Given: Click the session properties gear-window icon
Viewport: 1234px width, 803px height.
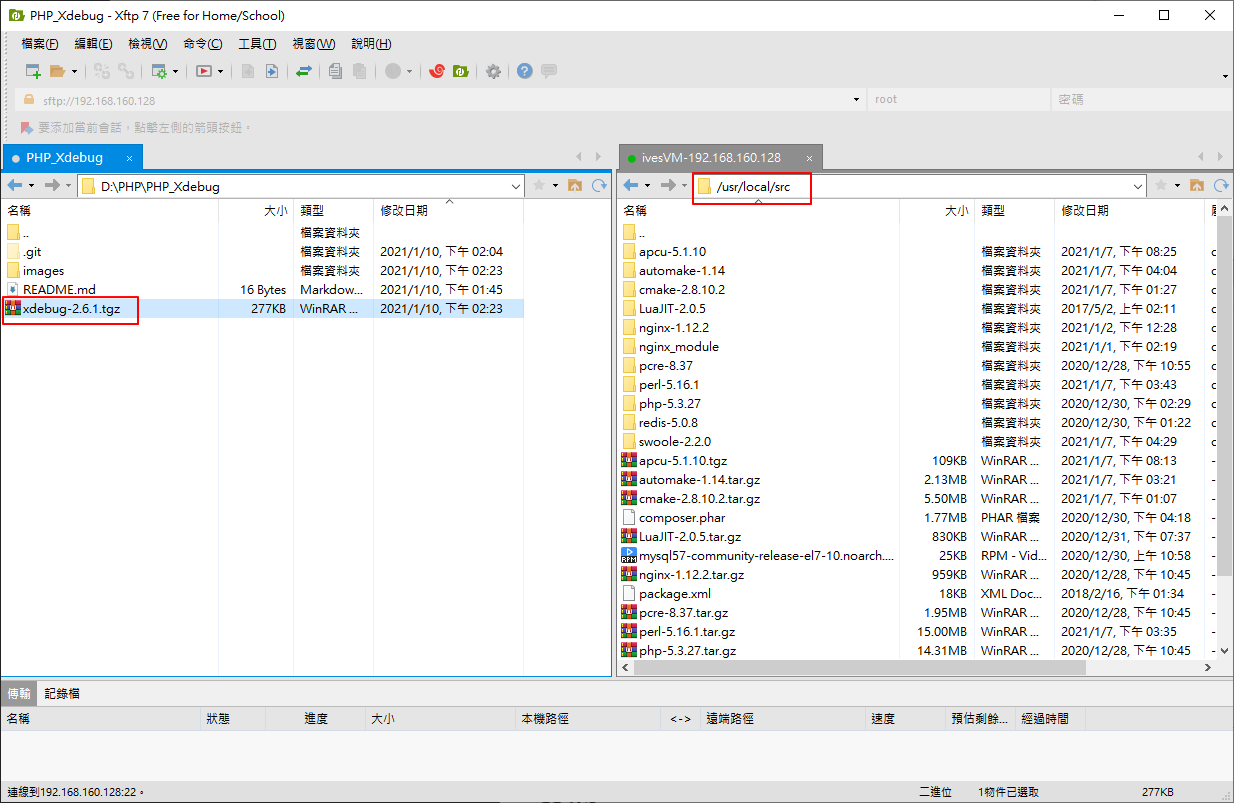Looking at the screenshot, I should coord(158,71).
